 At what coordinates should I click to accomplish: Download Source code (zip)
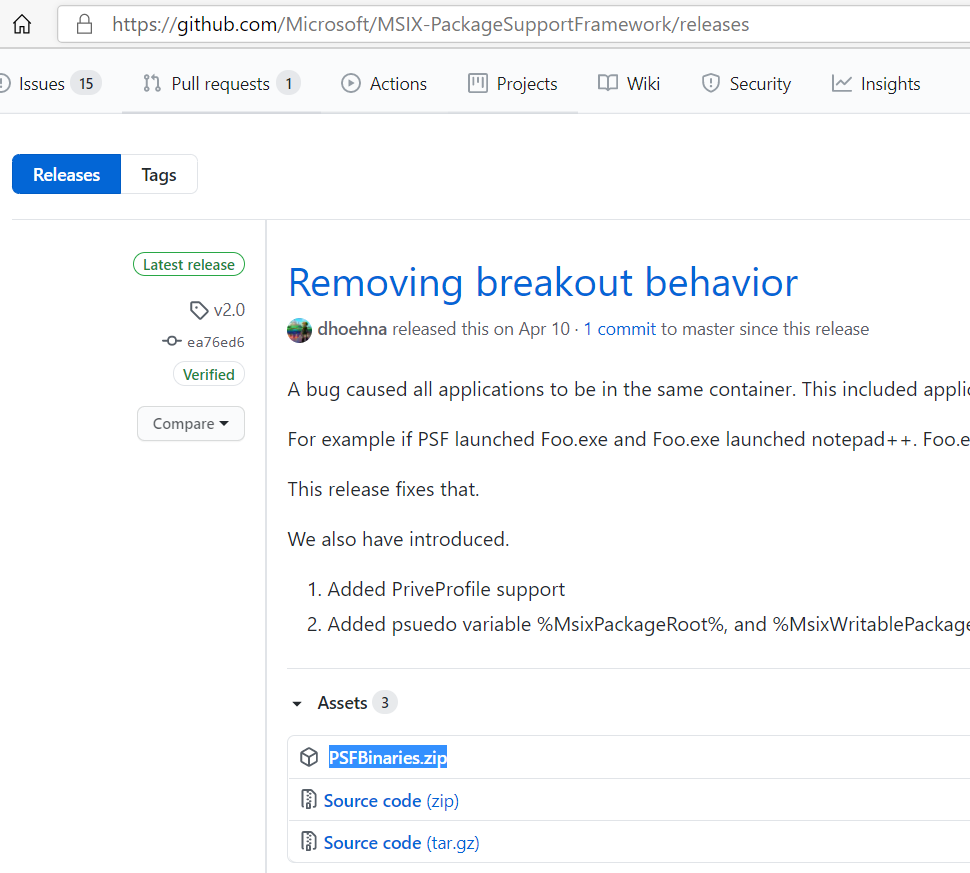(392, 801)
